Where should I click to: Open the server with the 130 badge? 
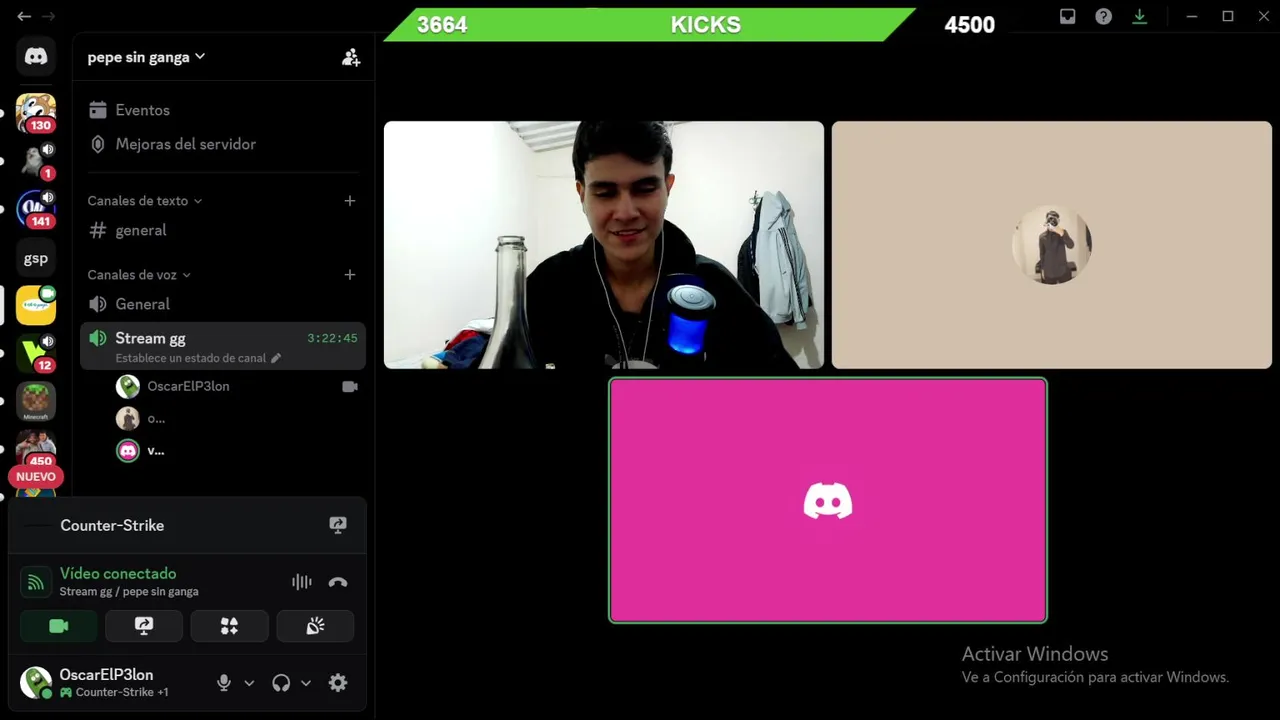[x=36, y=113]
